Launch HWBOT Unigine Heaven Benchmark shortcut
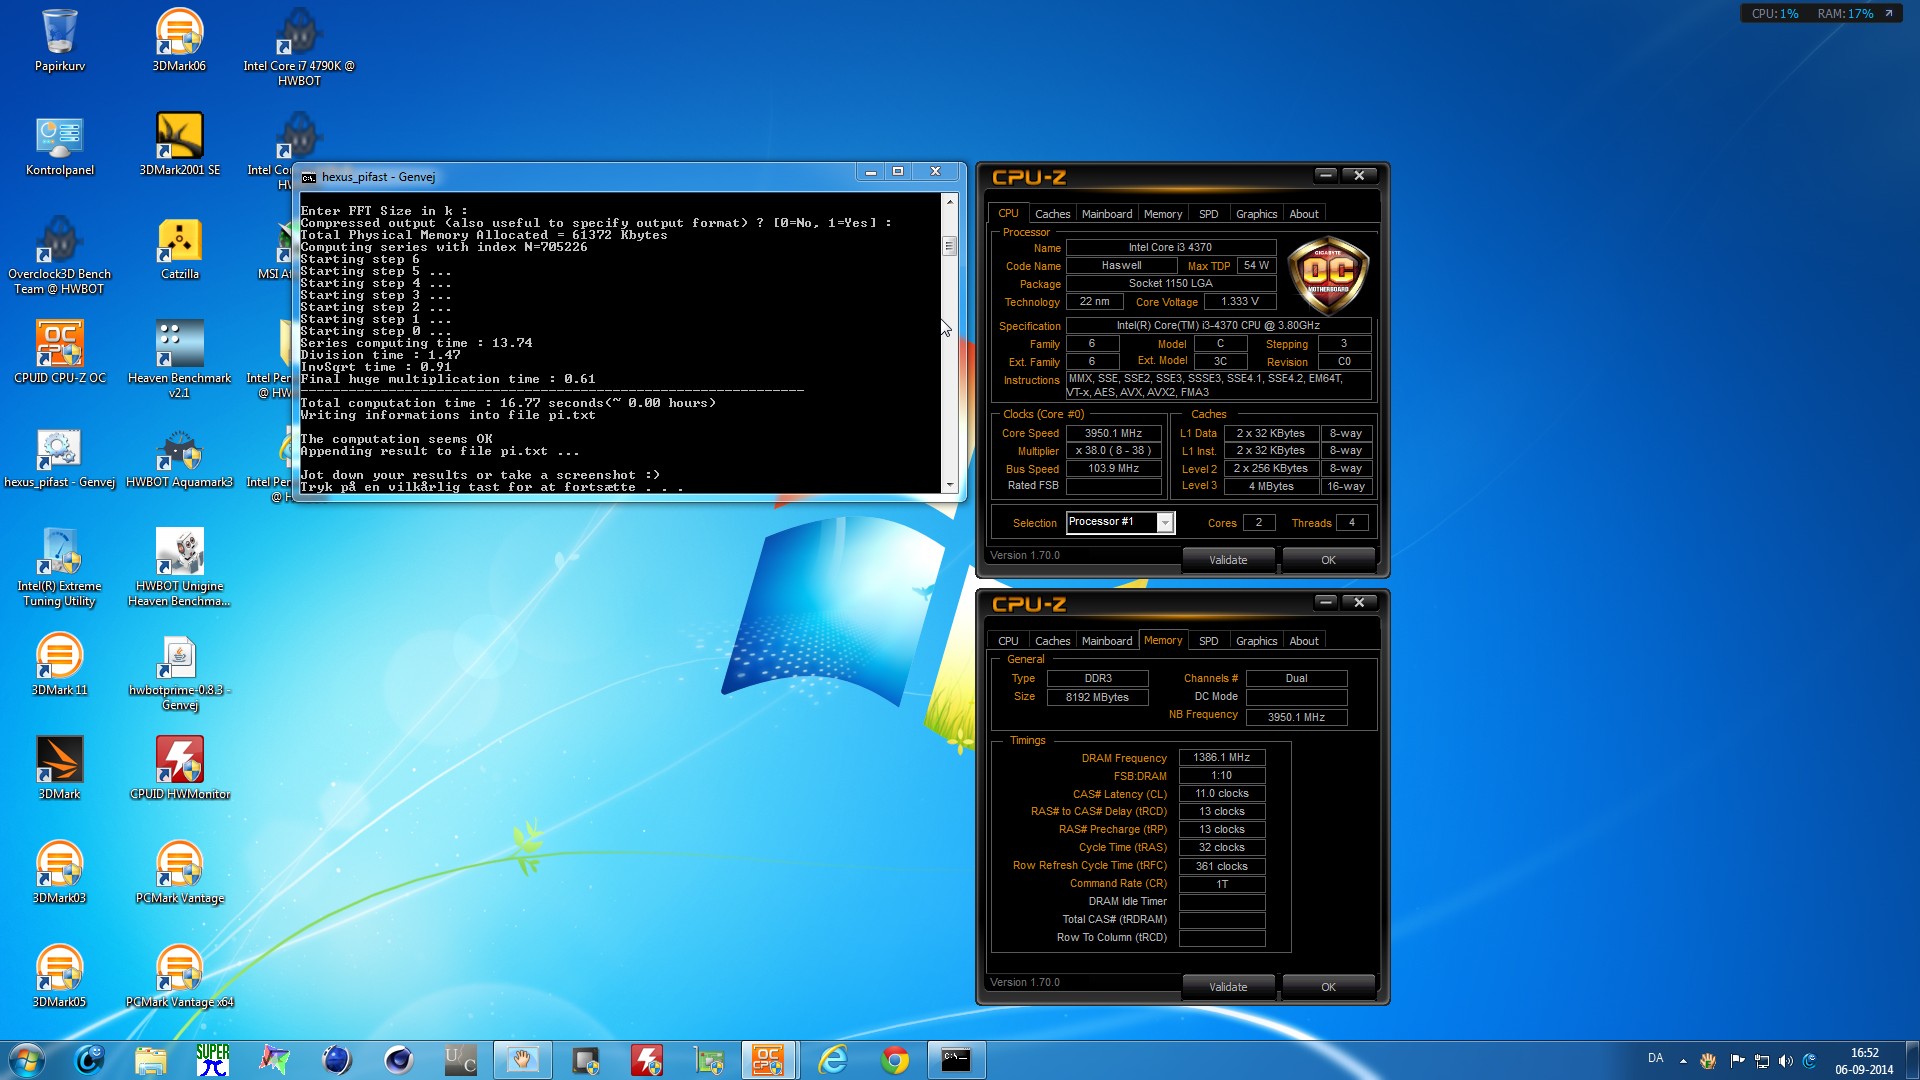The height and width of the screenshot is (1080, 1920). (180, 567)
